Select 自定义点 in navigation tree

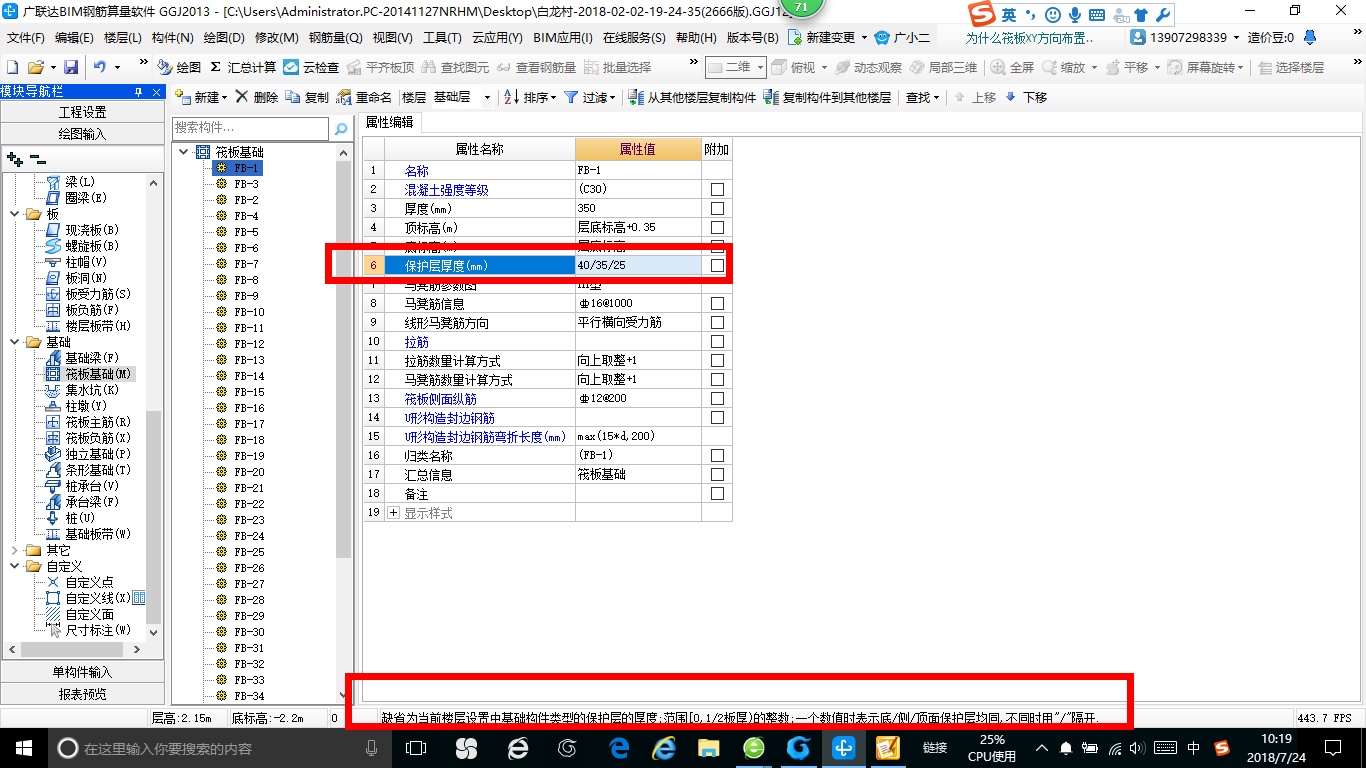(x=89, y=582)
